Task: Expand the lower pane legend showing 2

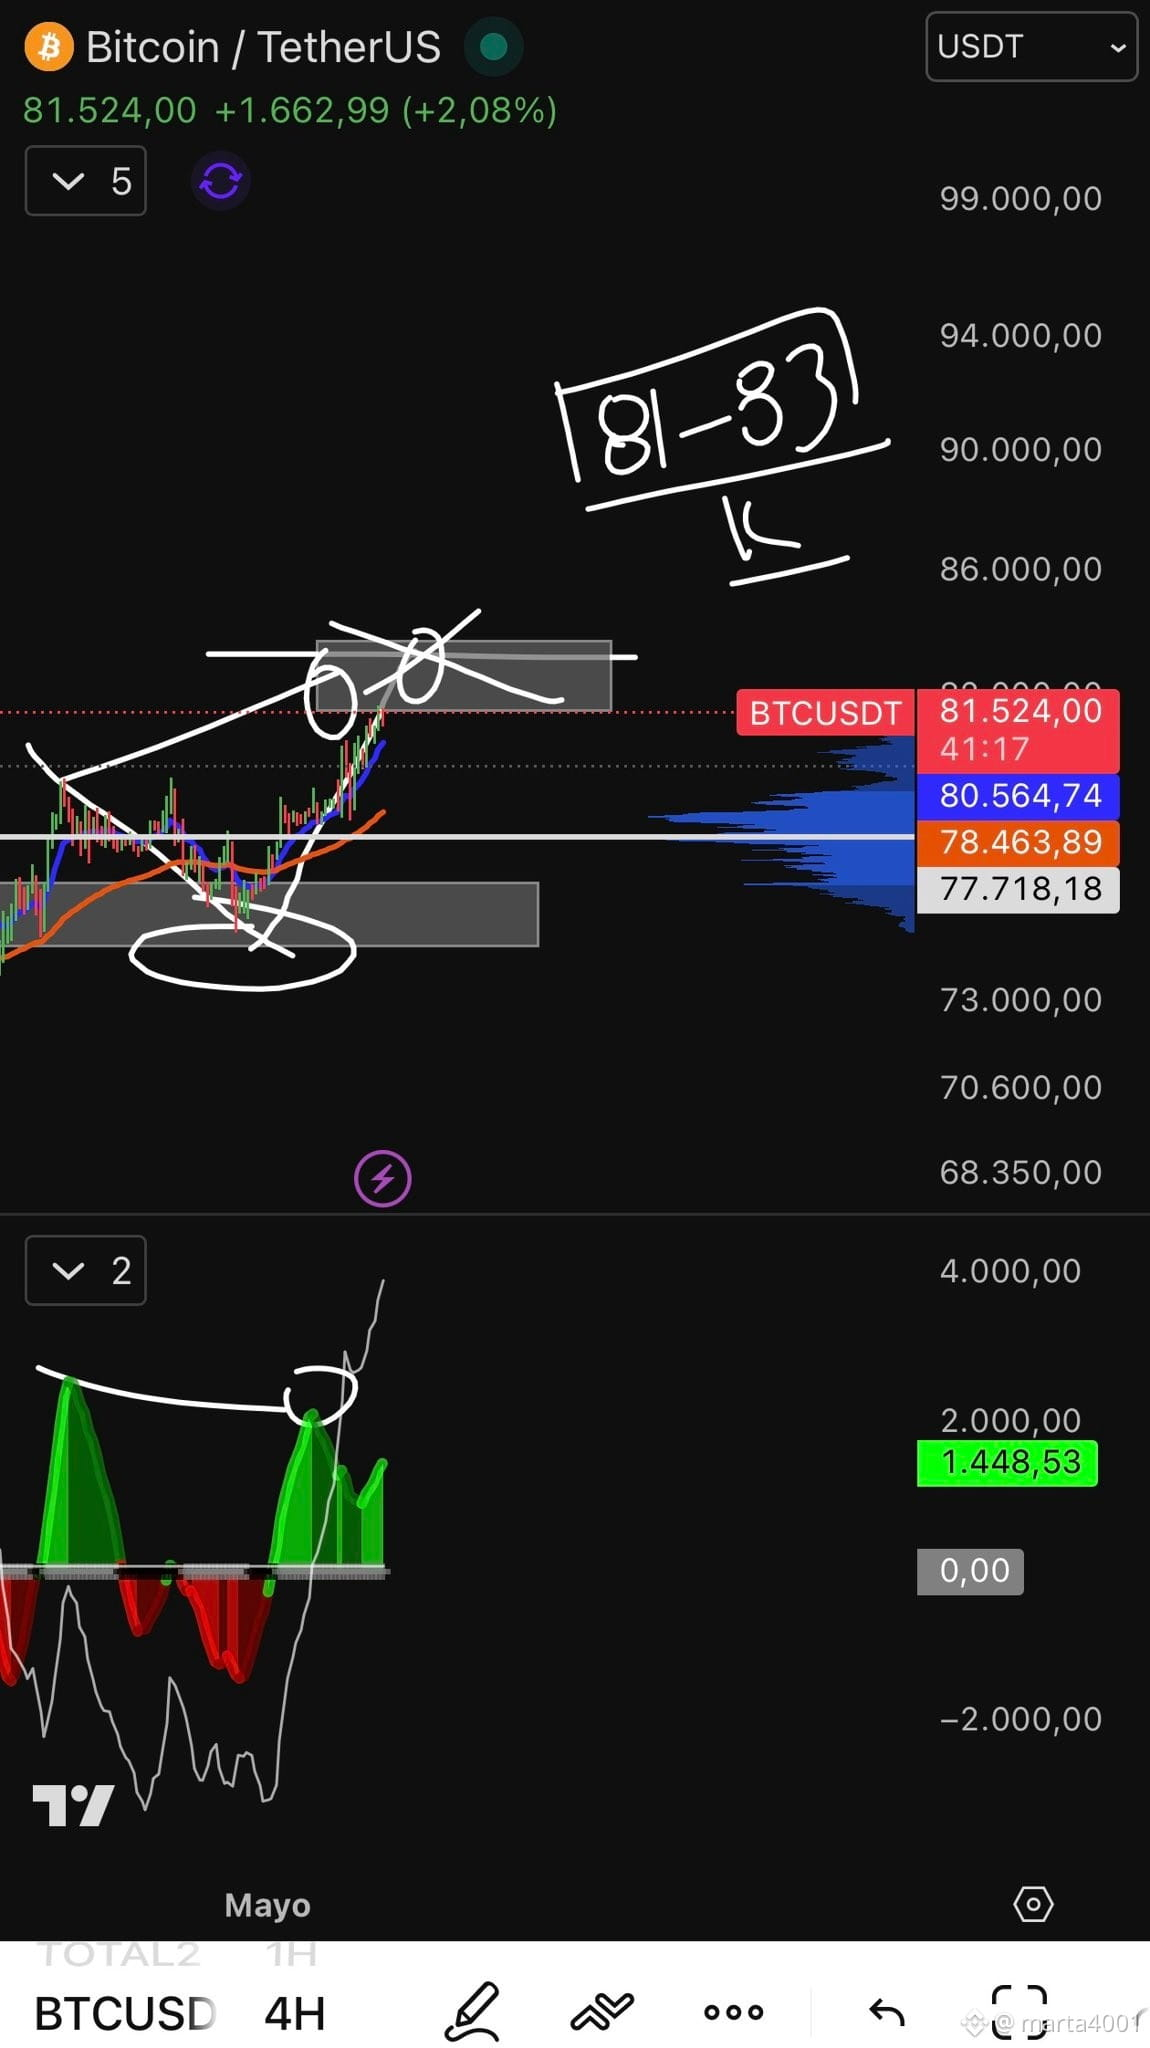Action: pyautogui.click(x=86, y=1271)
